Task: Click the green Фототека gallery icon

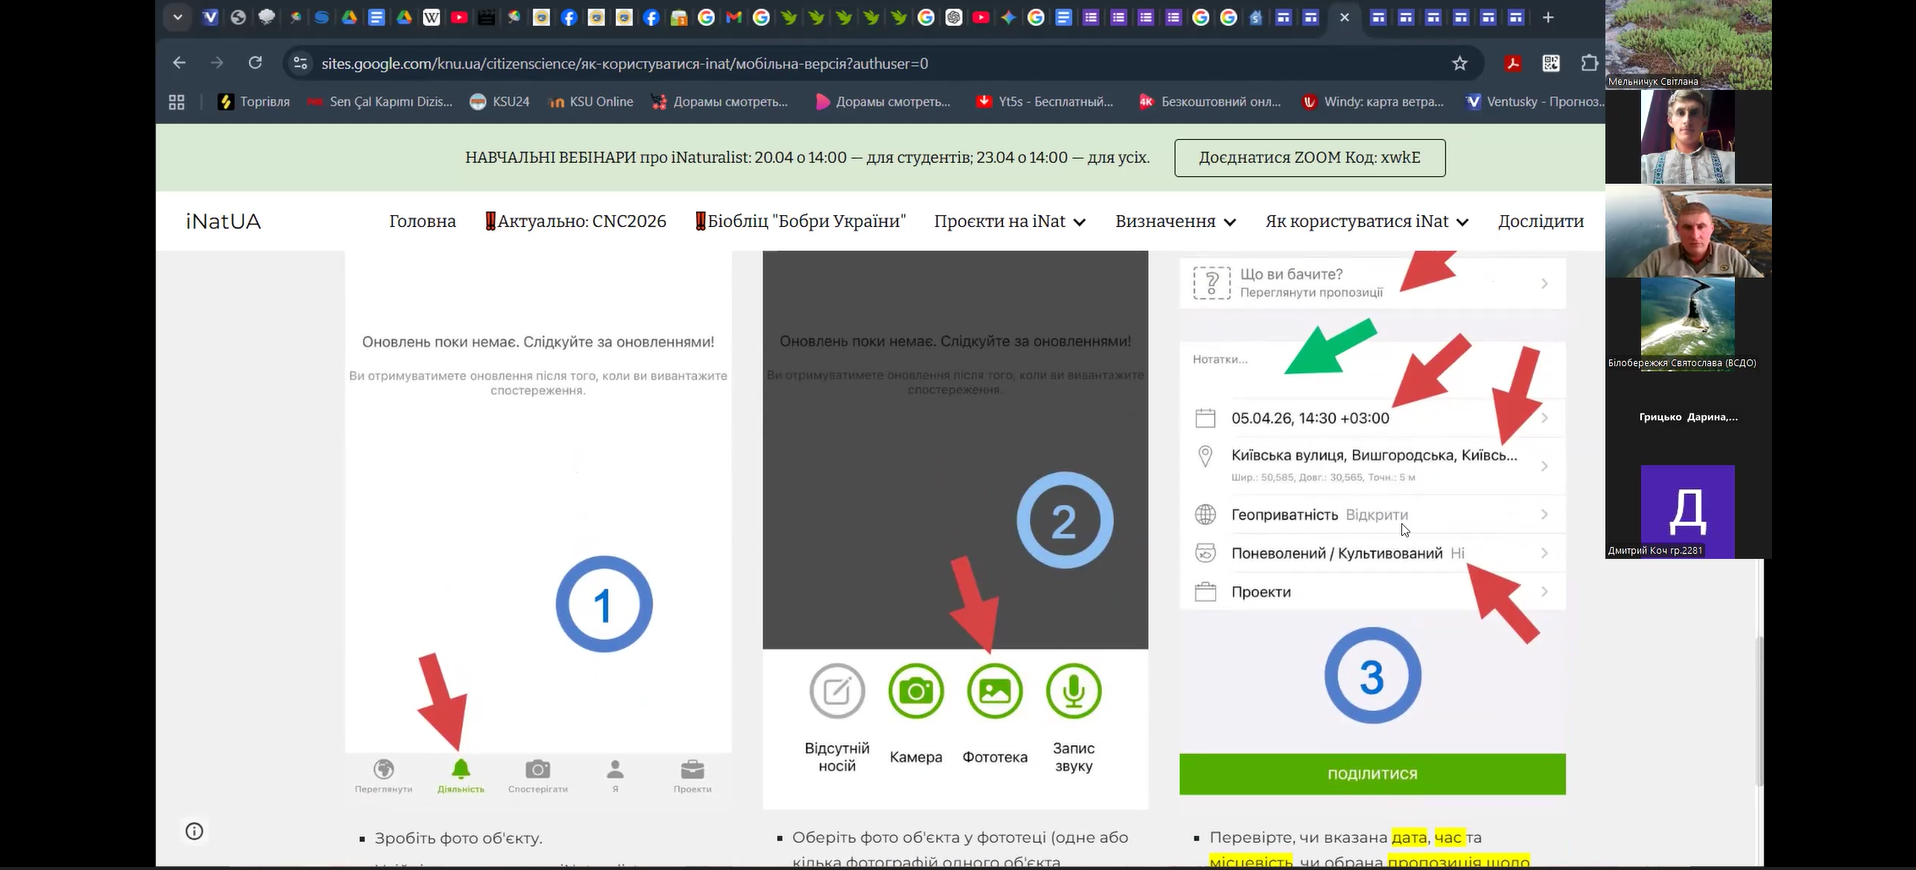Action: coord(994,691)
